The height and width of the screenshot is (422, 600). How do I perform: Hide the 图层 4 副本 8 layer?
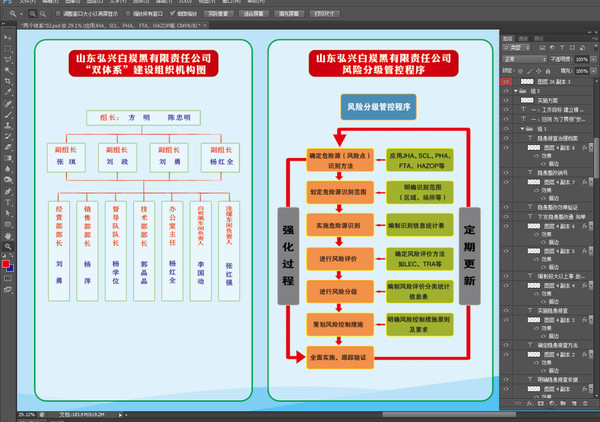click(506, 148)
